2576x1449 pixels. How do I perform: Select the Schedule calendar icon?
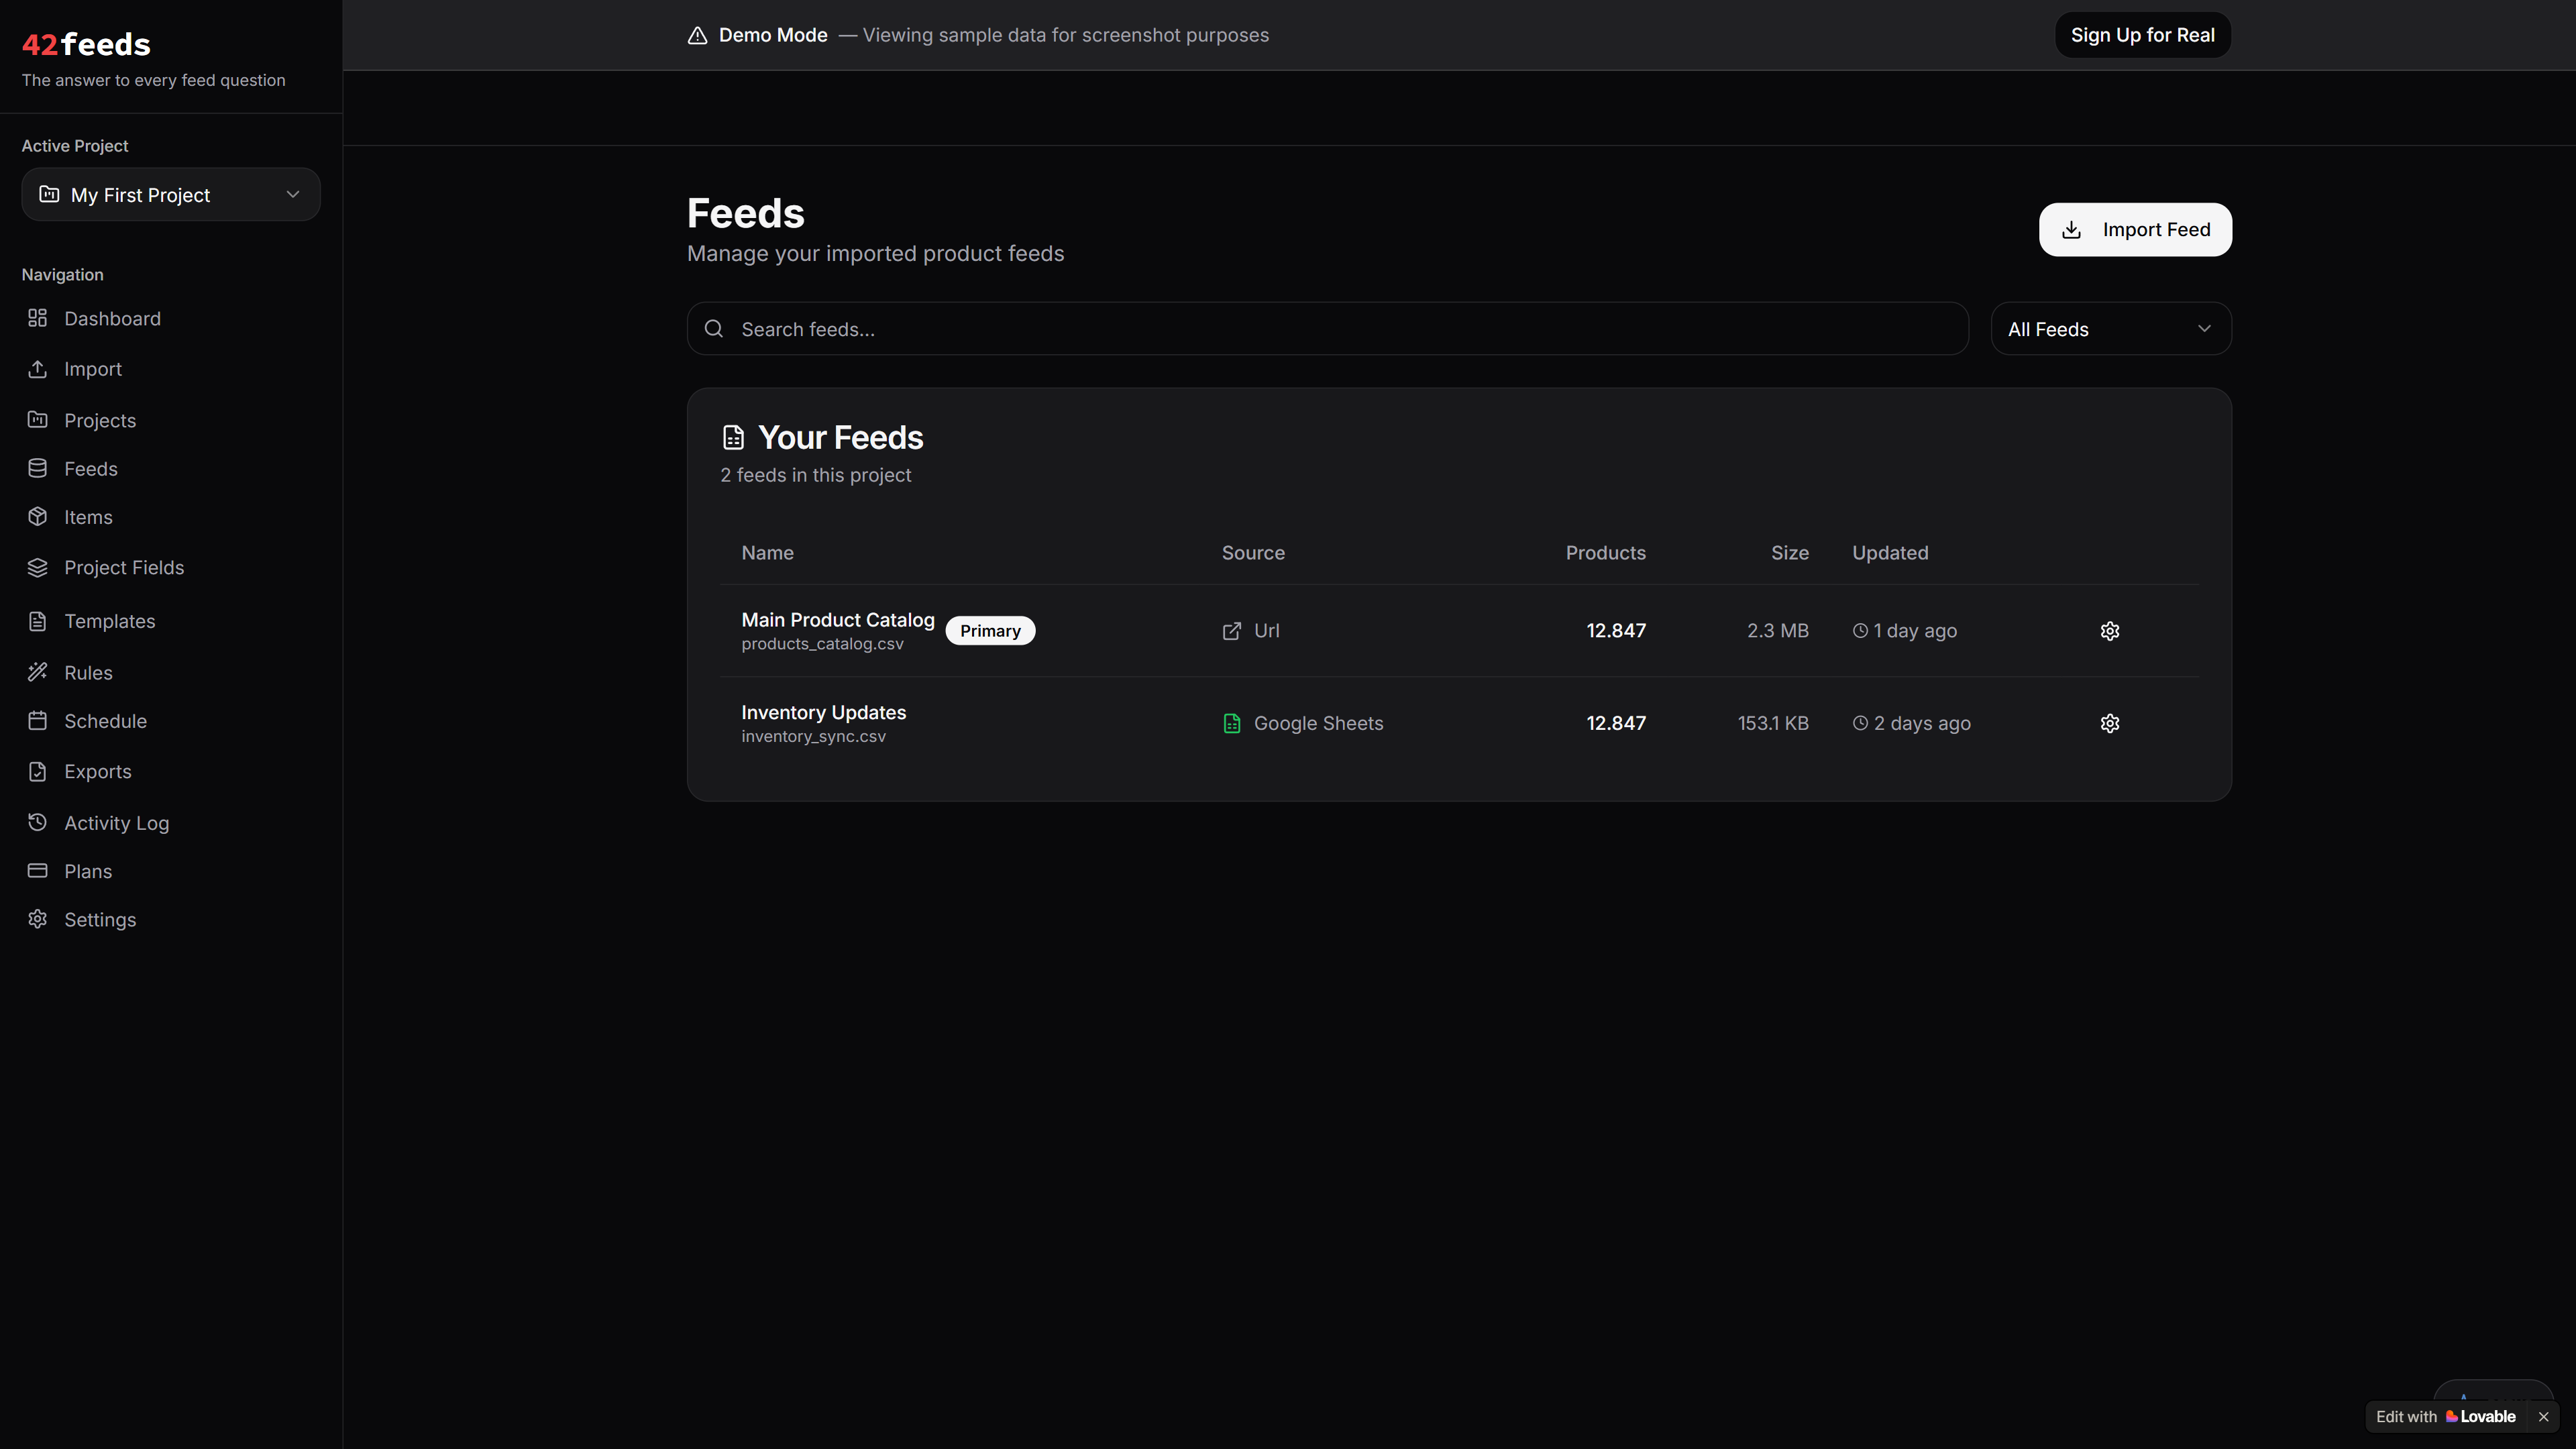point(37,720)
